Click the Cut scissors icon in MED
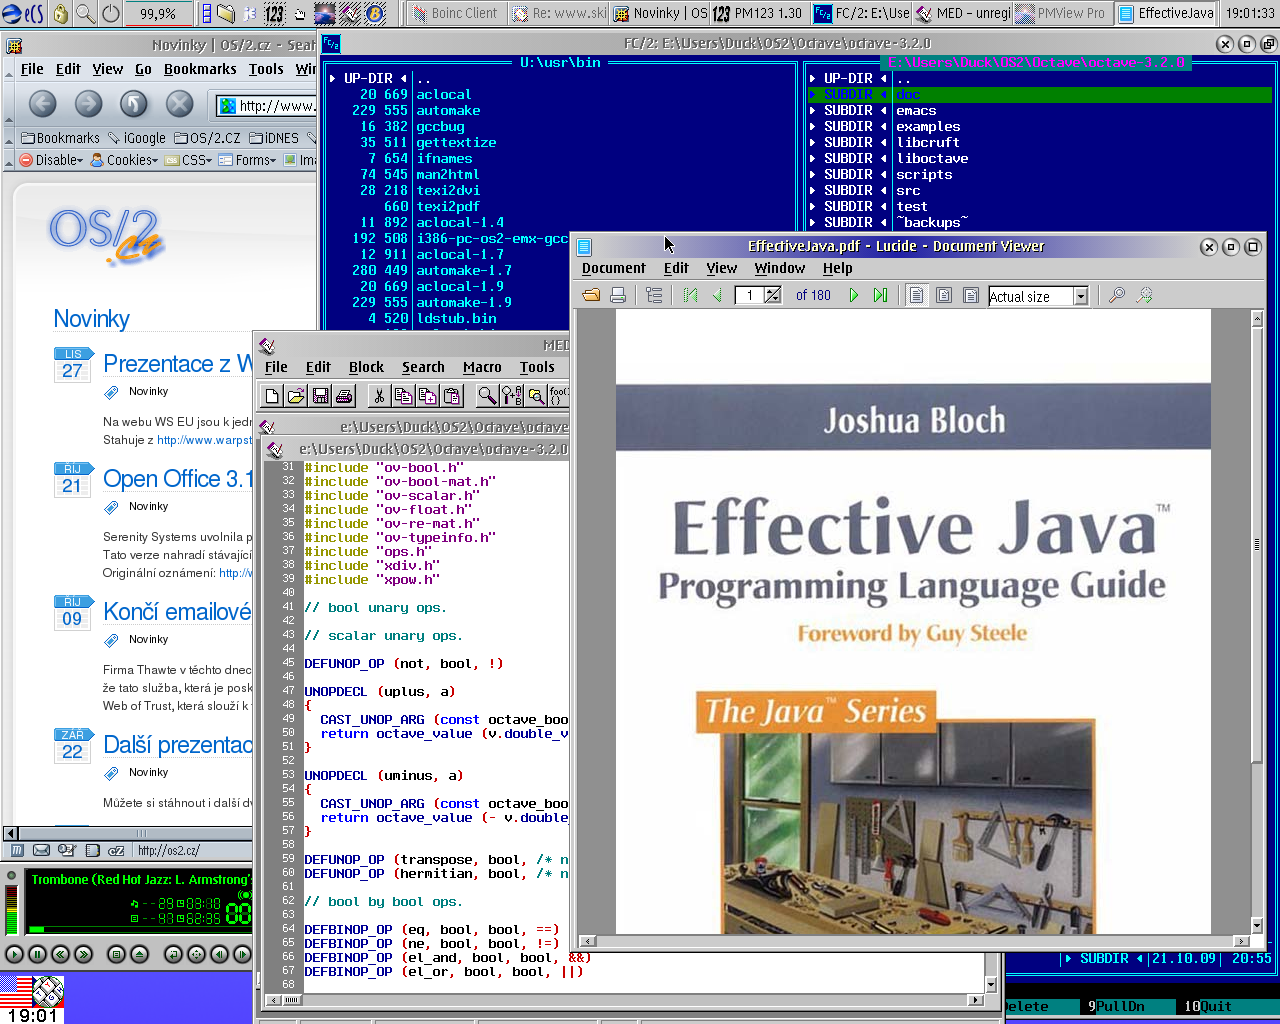This screenshot has height=1024, width=1280. [x=379, y=396]
